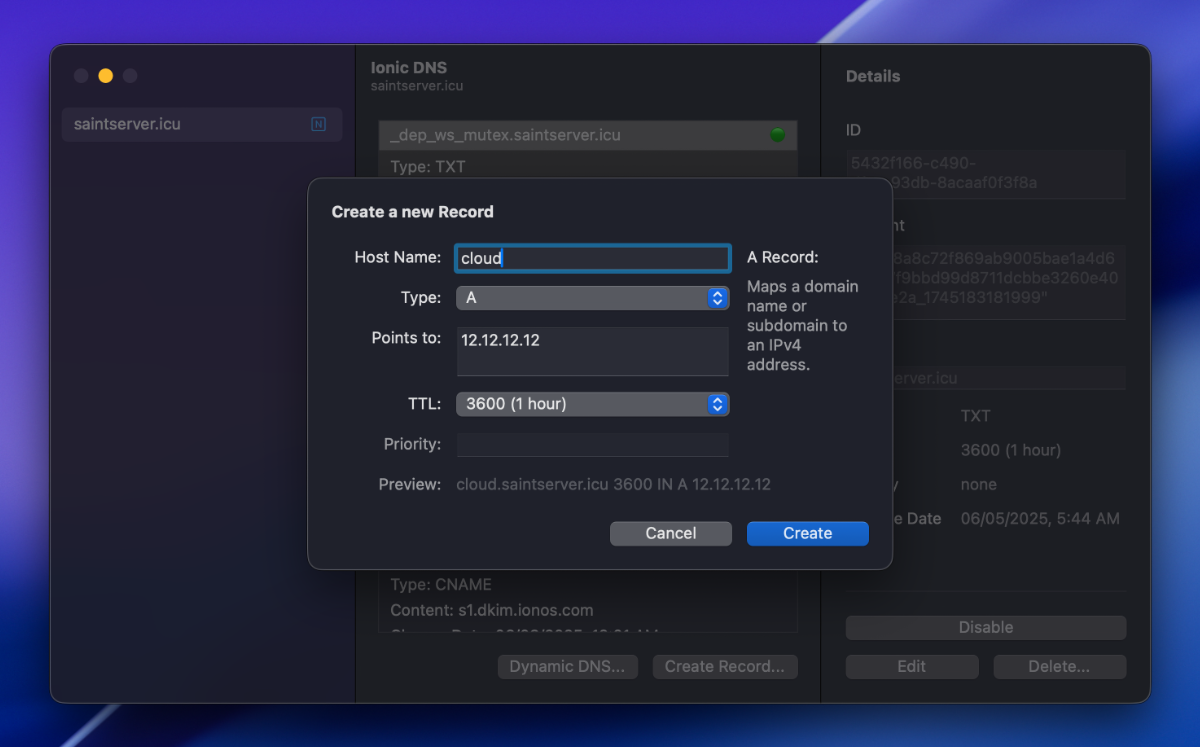1200x747 pixels.
Task: Open the Type dropdown showing A
Action: [592, 298]
